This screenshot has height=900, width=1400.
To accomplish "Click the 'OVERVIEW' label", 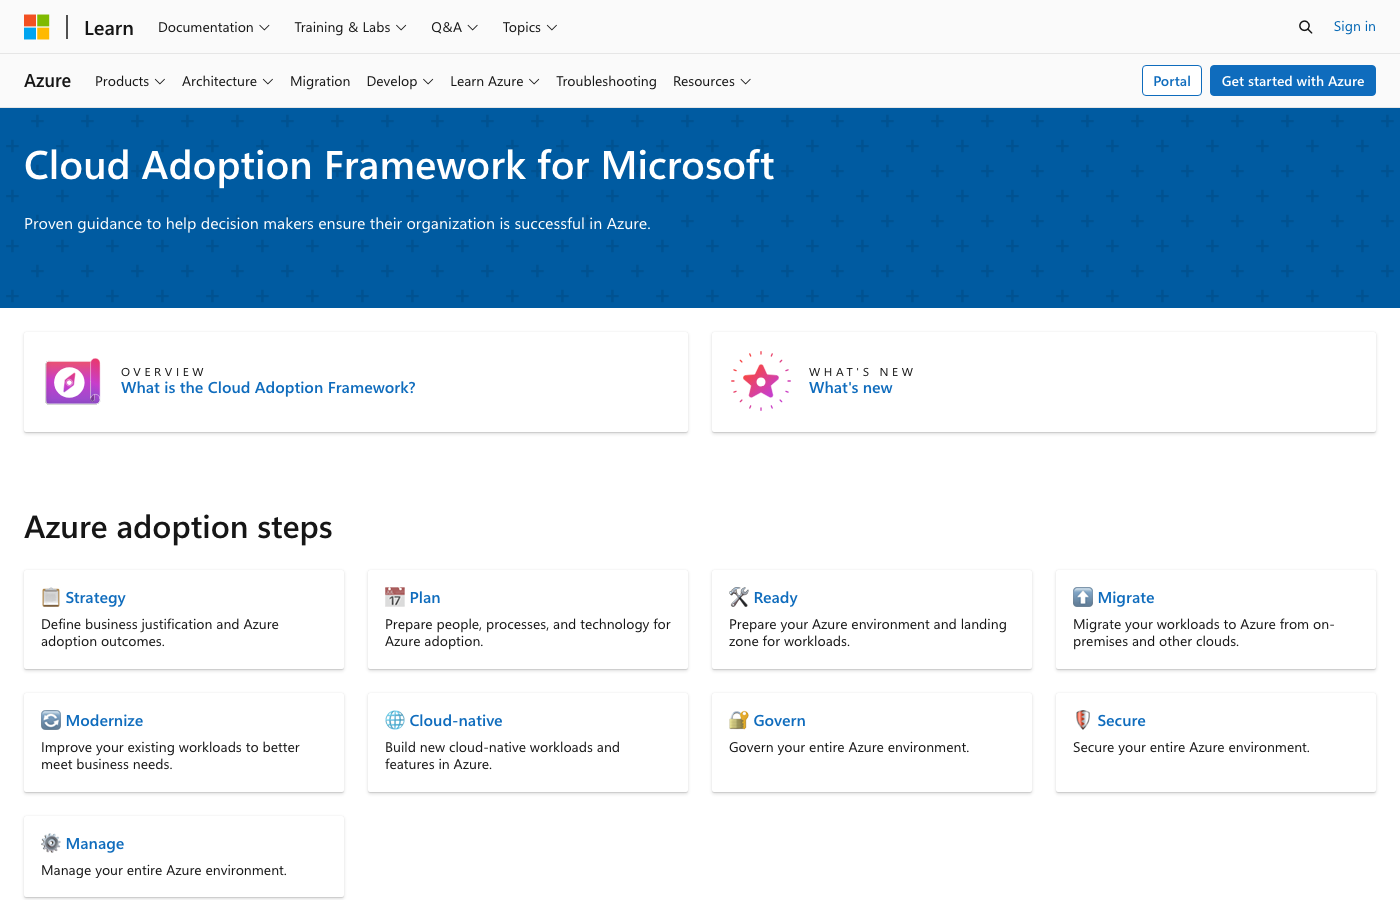I will point(163,372).
